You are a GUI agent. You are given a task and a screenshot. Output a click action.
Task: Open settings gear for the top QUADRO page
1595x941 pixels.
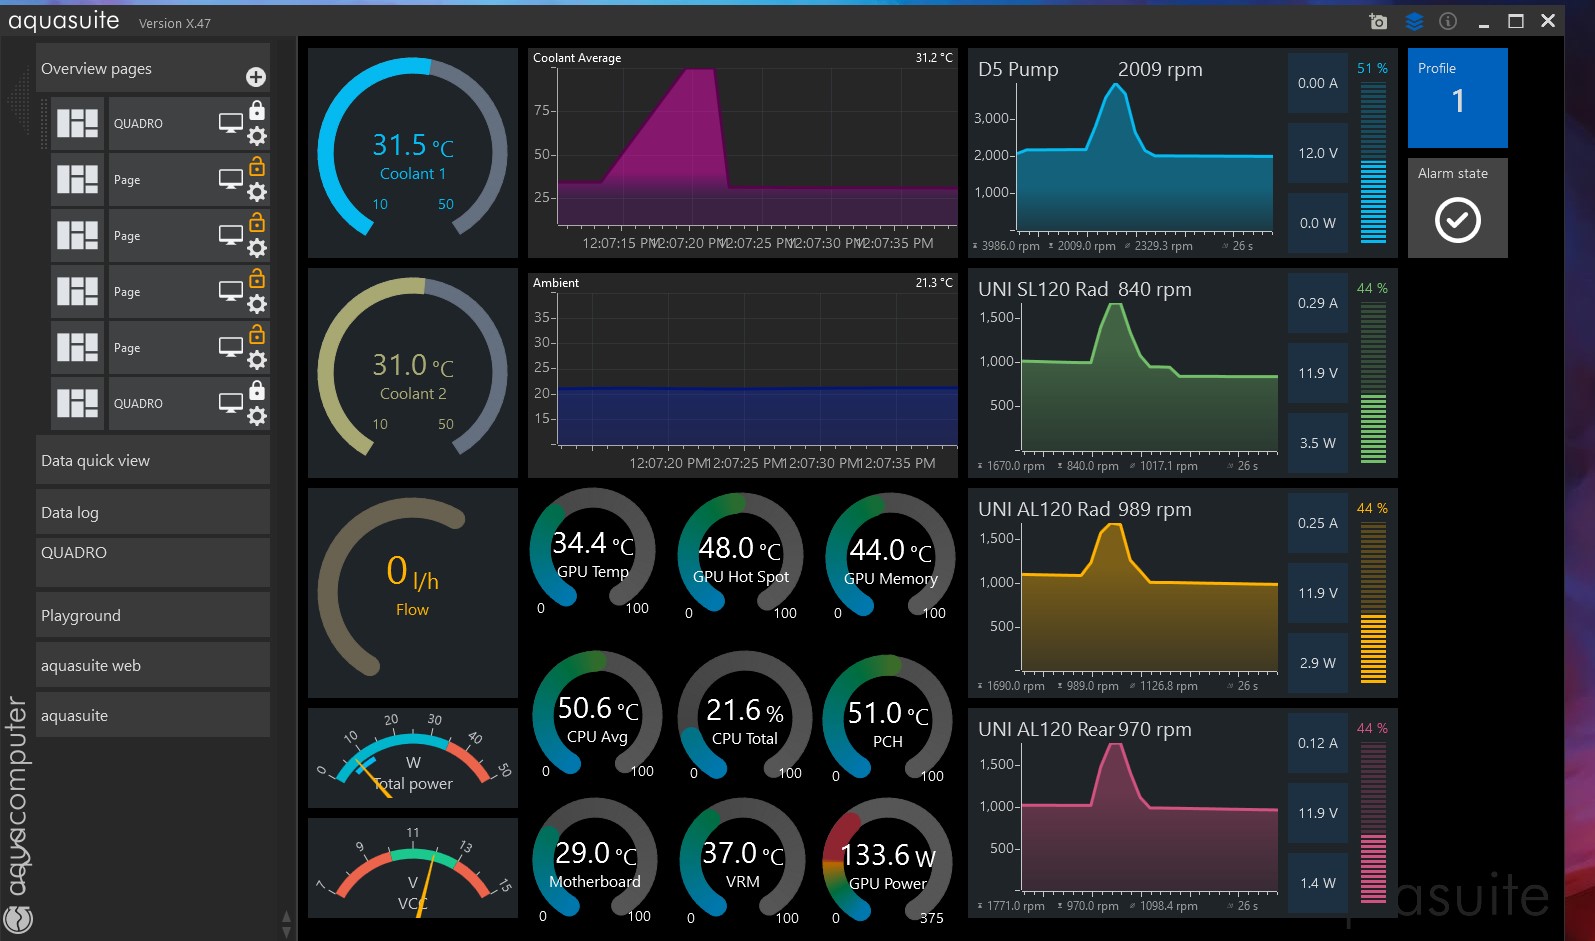tap(257, 136)
